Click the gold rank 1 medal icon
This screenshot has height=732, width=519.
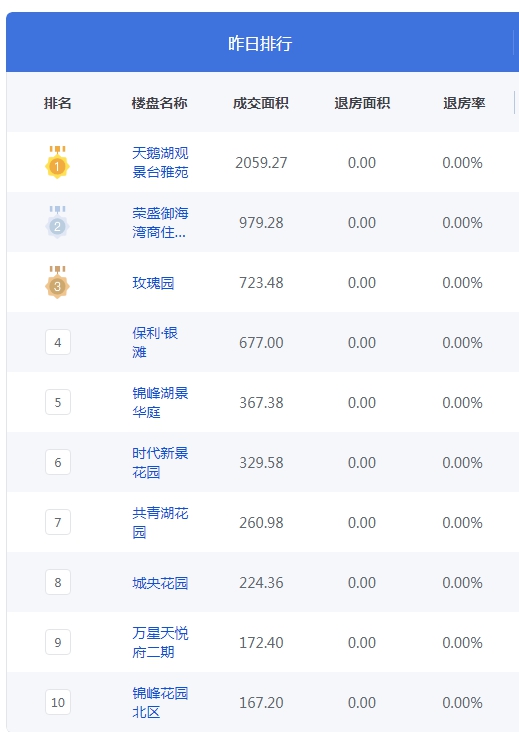point(57,162)
